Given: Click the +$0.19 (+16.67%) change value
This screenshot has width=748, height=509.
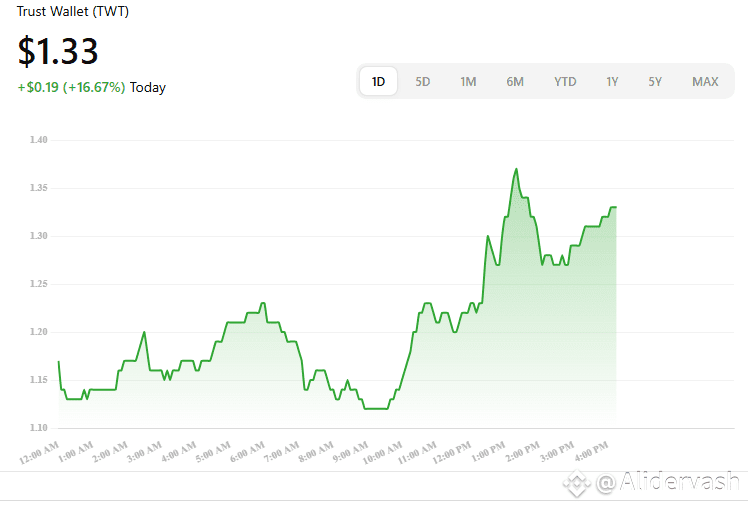Looking at the screenshot, I should (x=71, y=87).
